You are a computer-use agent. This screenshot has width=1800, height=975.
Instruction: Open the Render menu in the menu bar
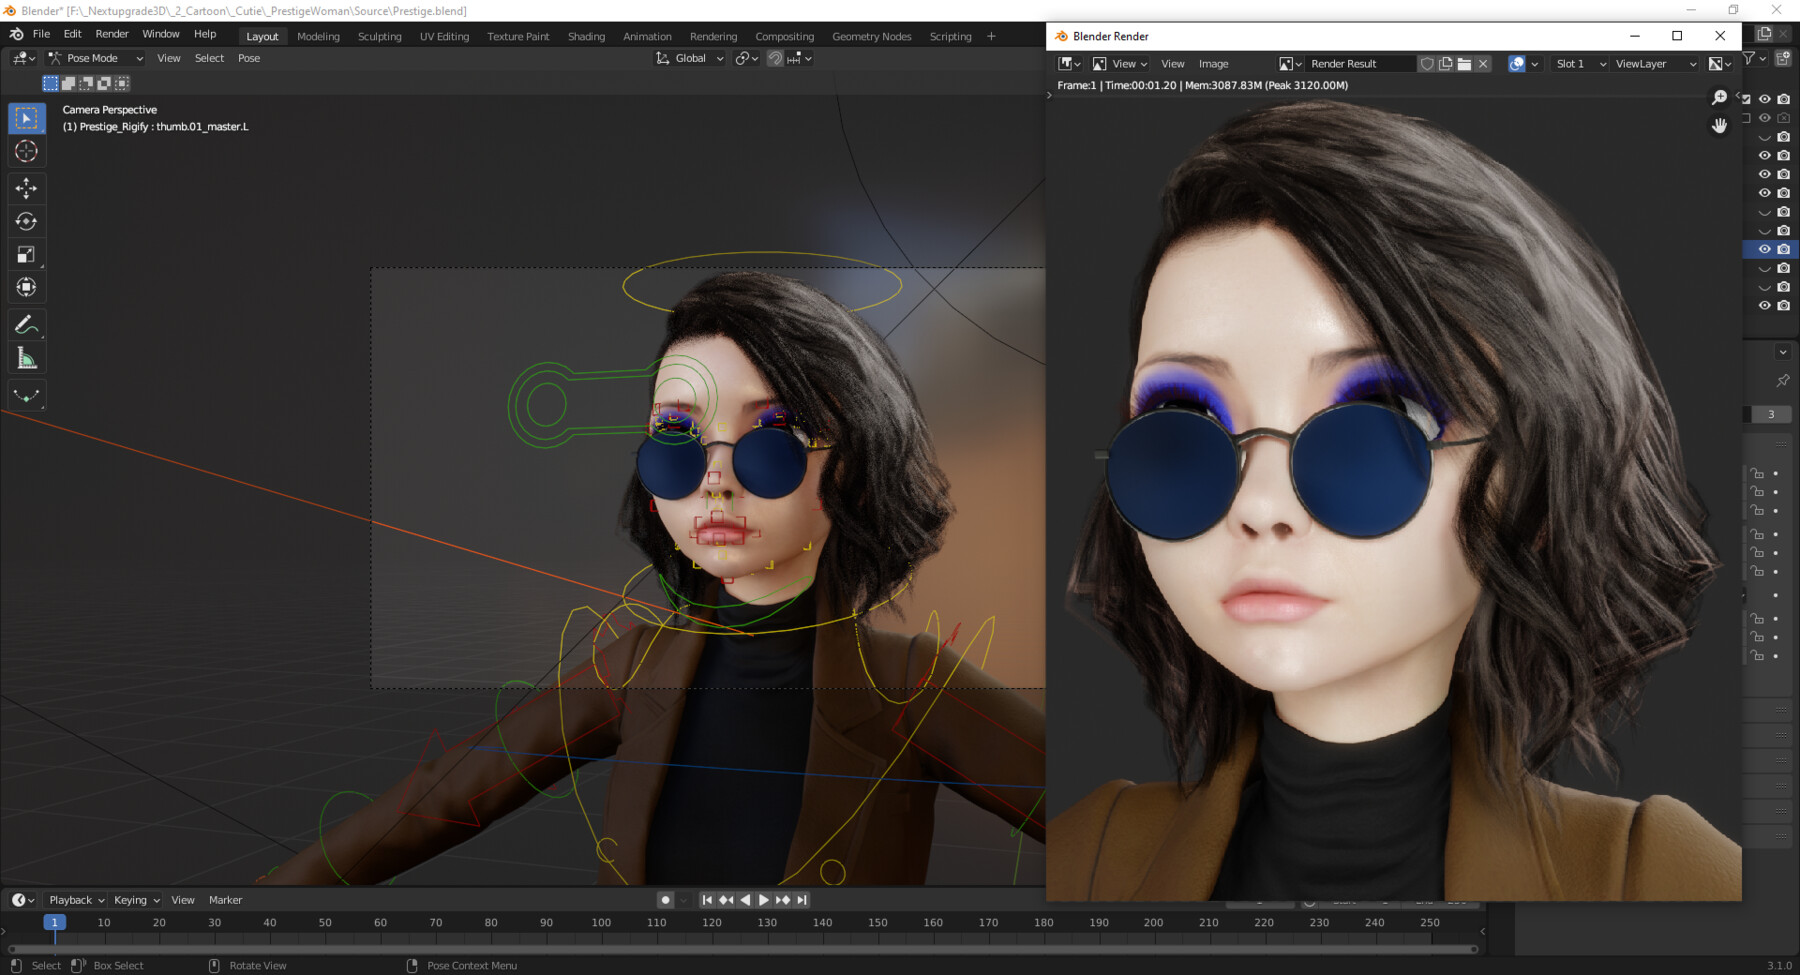point(112,33)
